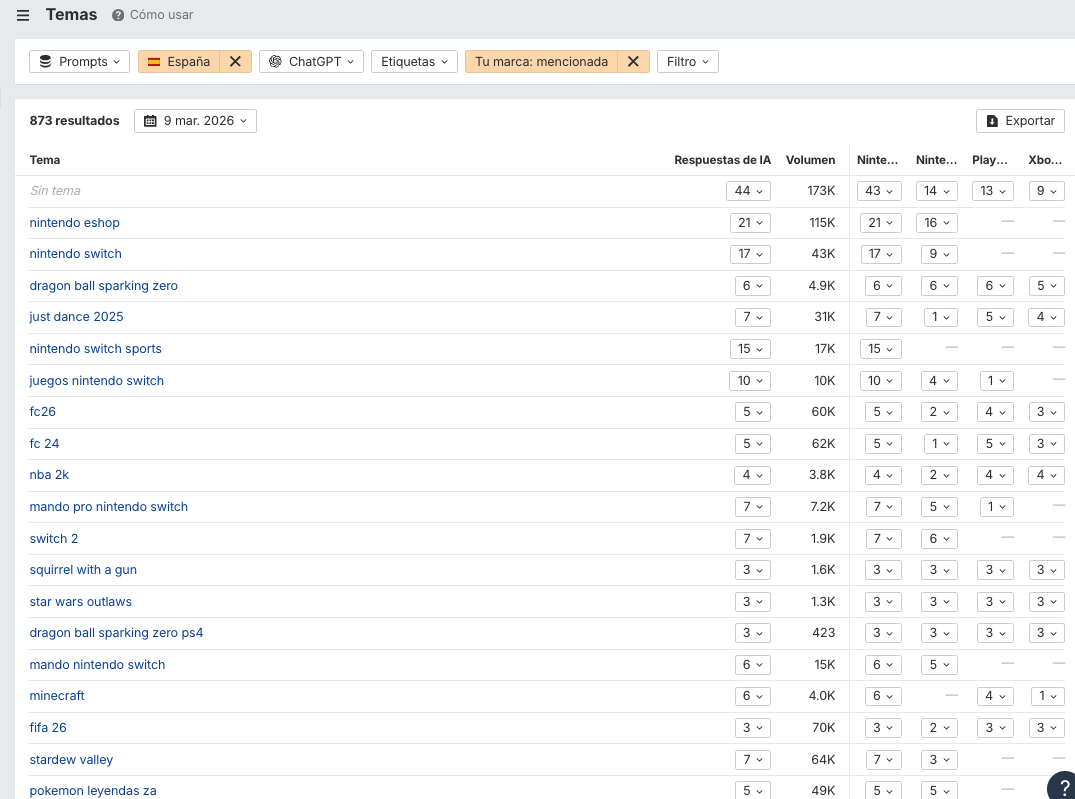1075x799 pixels.
Task: Open the Filtro dropdown
Action: point(687,62)
